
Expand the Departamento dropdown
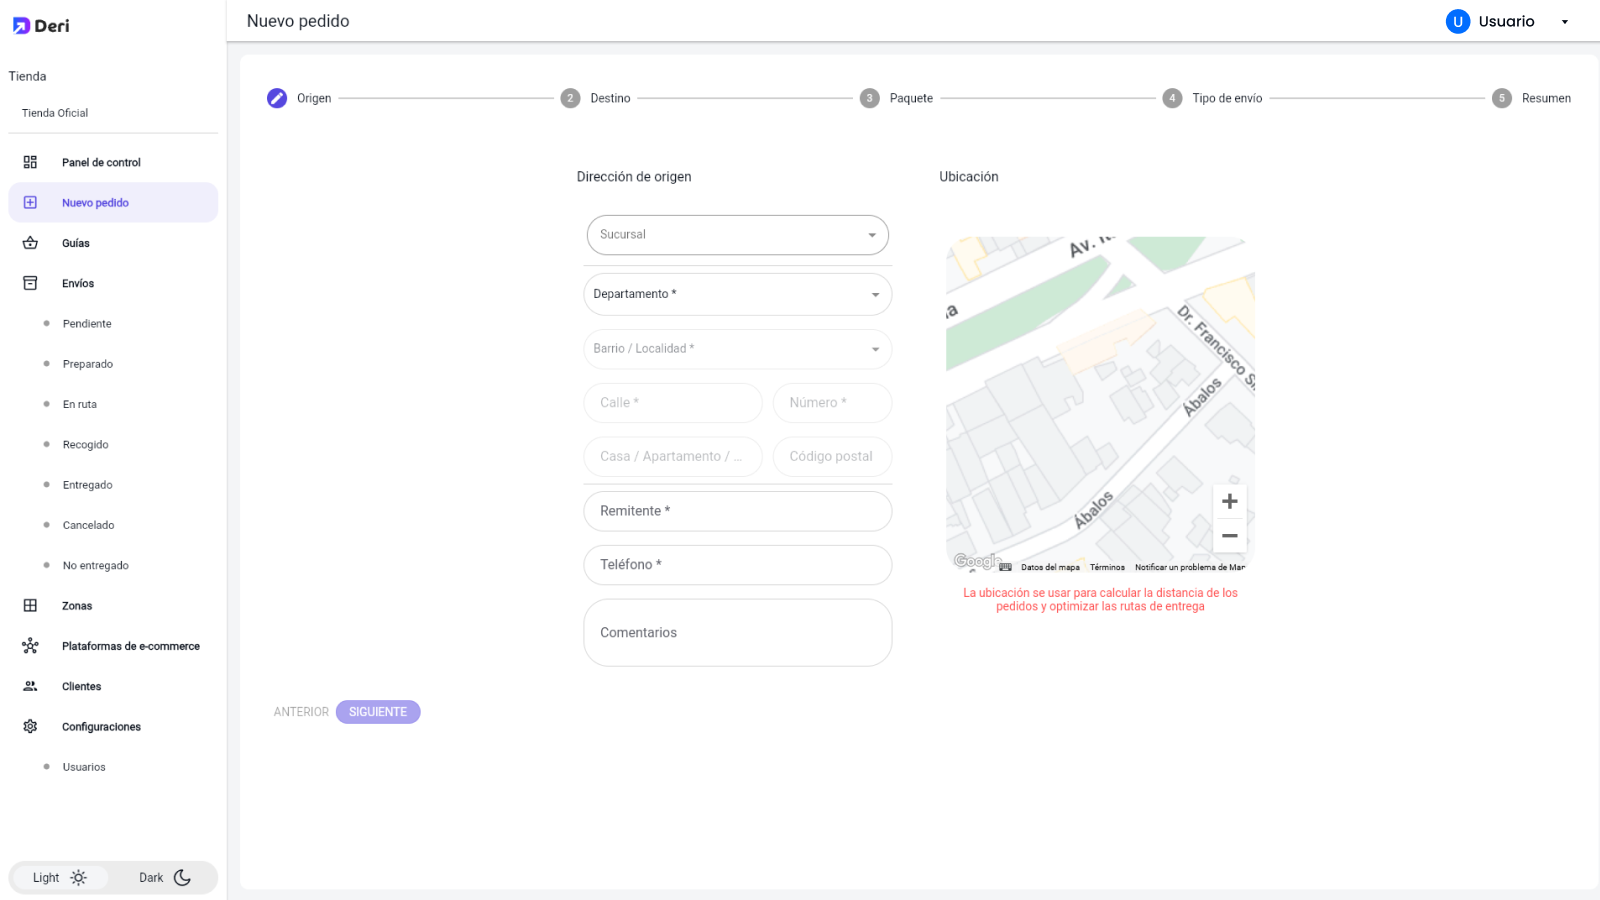[737, 294]
